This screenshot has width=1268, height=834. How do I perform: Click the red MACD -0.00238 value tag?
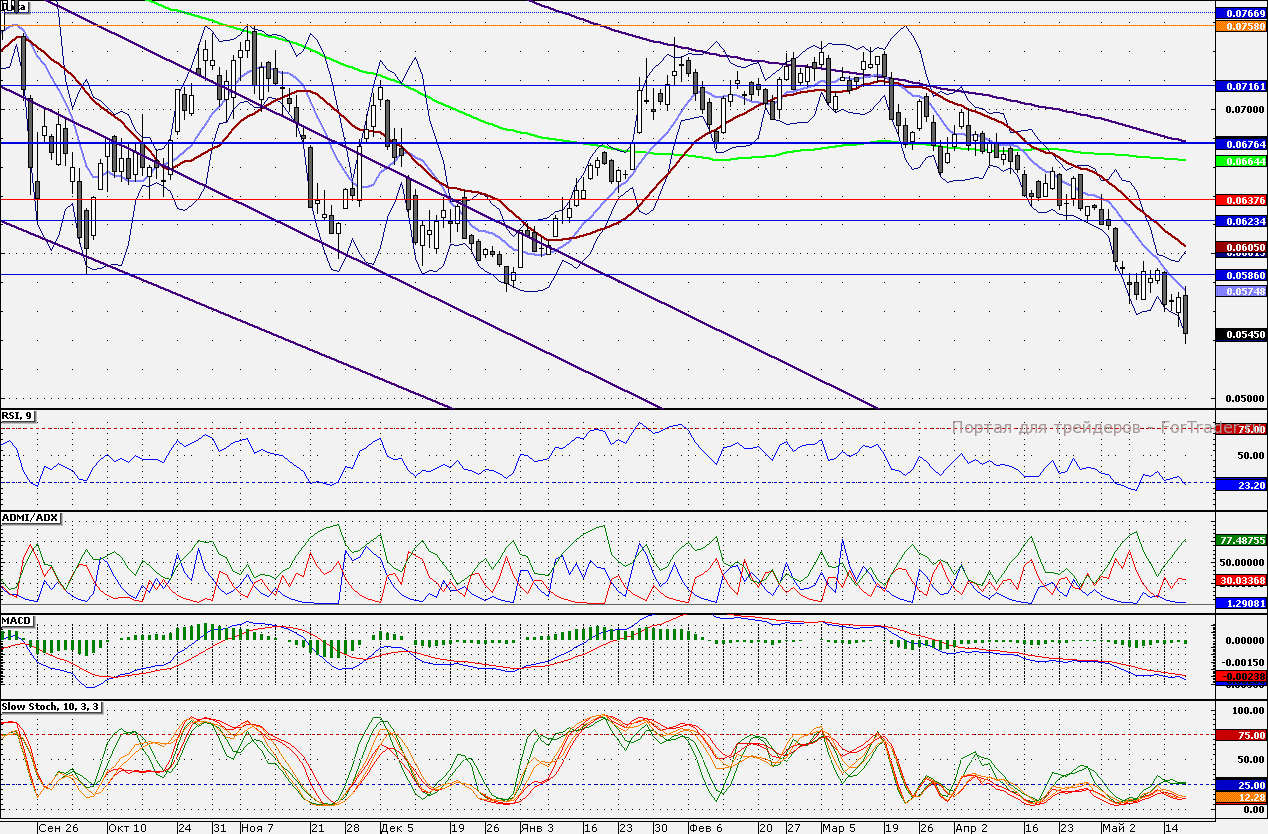tap(1241, 677)
